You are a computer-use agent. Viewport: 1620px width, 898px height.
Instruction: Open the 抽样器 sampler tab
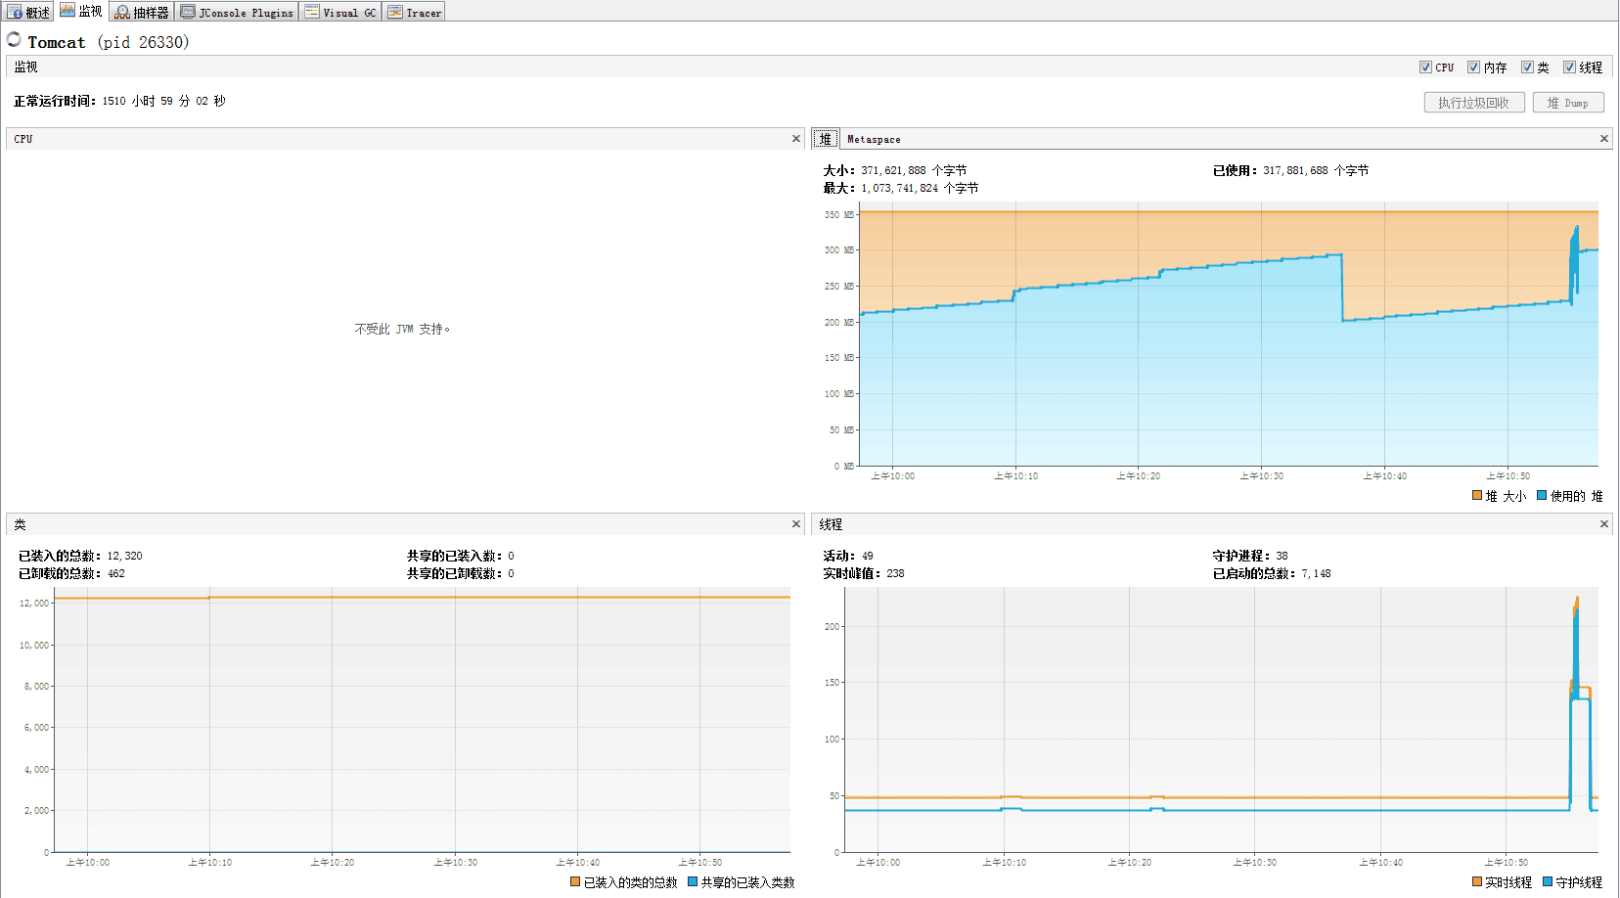(x=141, y=12)
